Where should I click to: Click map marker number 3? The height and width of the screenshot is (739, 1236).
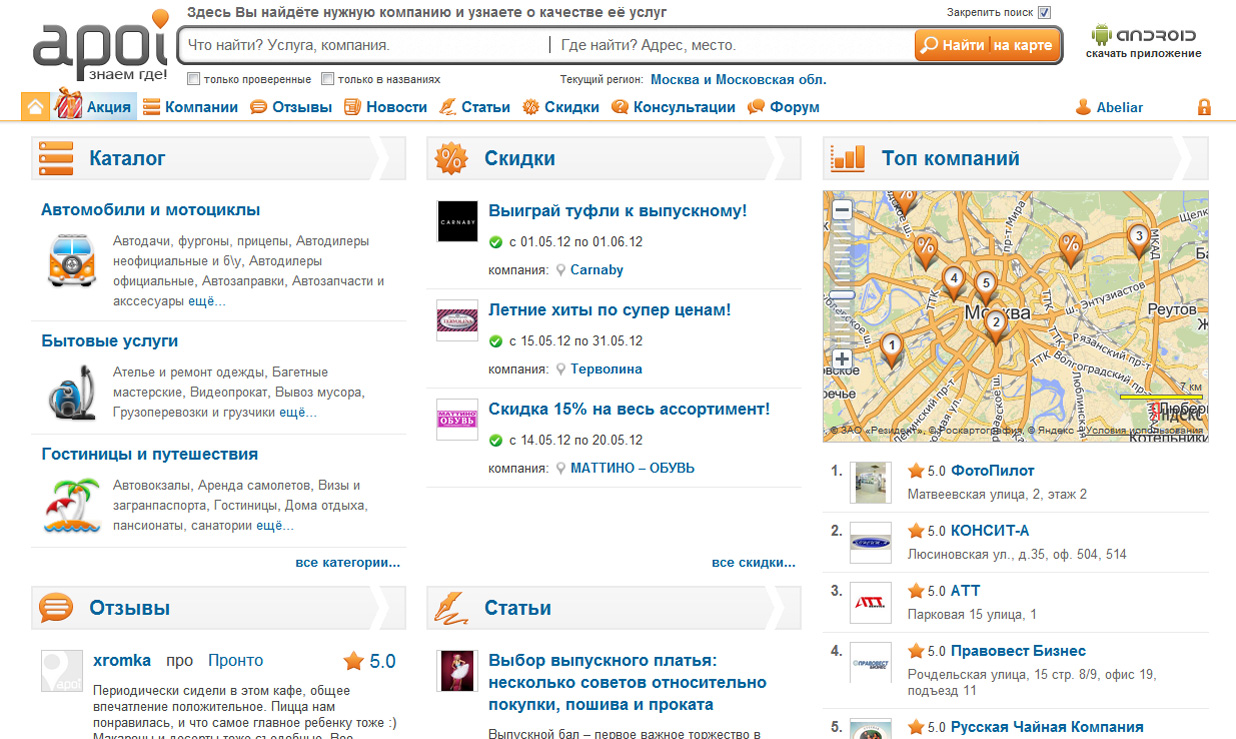(x=1138, y=240)
